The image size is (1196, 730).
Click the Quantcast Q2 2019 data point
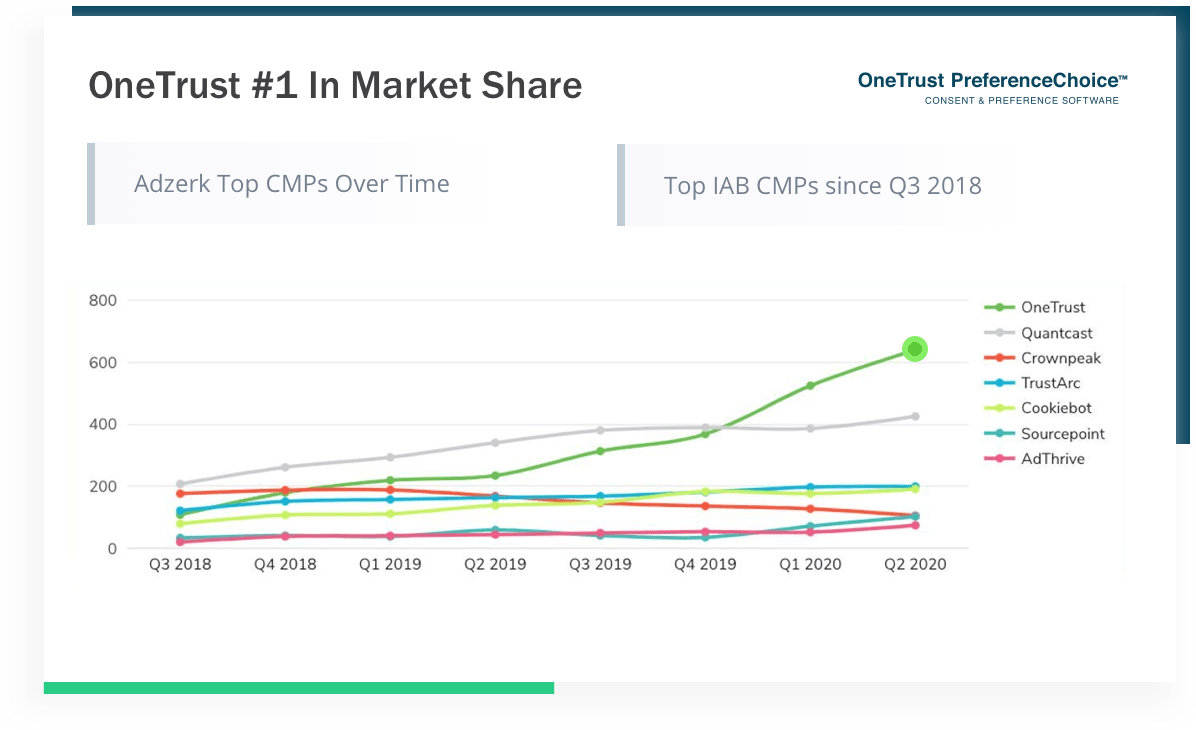(495, 442)
